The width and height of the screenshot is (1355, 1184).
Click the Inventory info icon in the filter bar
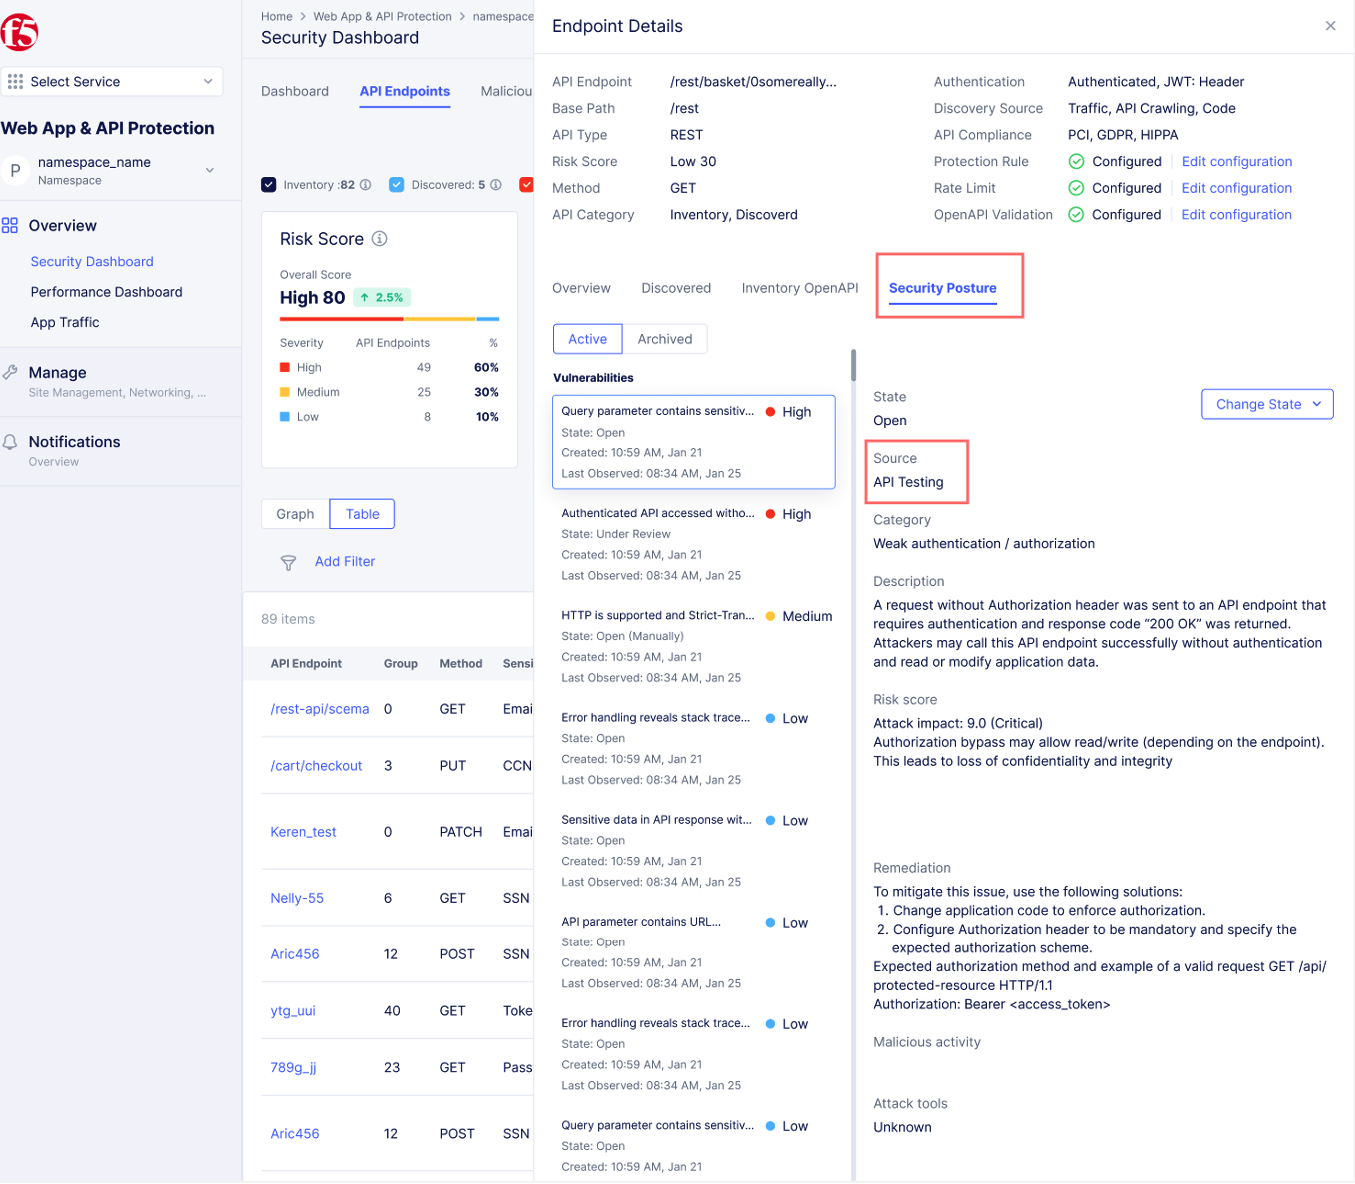(x=366, y=184)
